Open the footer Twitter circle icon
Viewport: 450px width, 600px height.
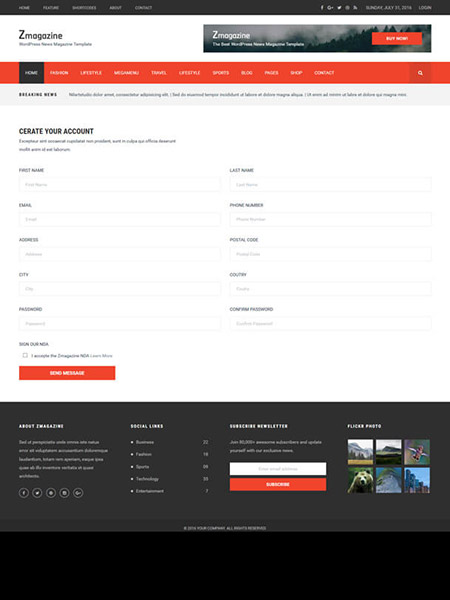(37, 493)
